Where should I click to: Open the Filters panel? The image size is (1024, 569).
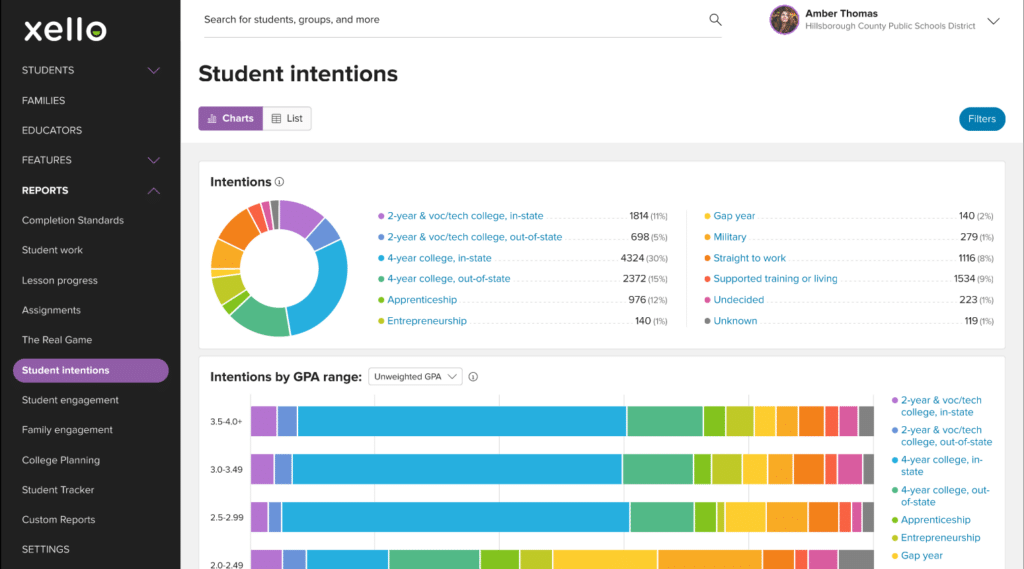pos(982,119)
